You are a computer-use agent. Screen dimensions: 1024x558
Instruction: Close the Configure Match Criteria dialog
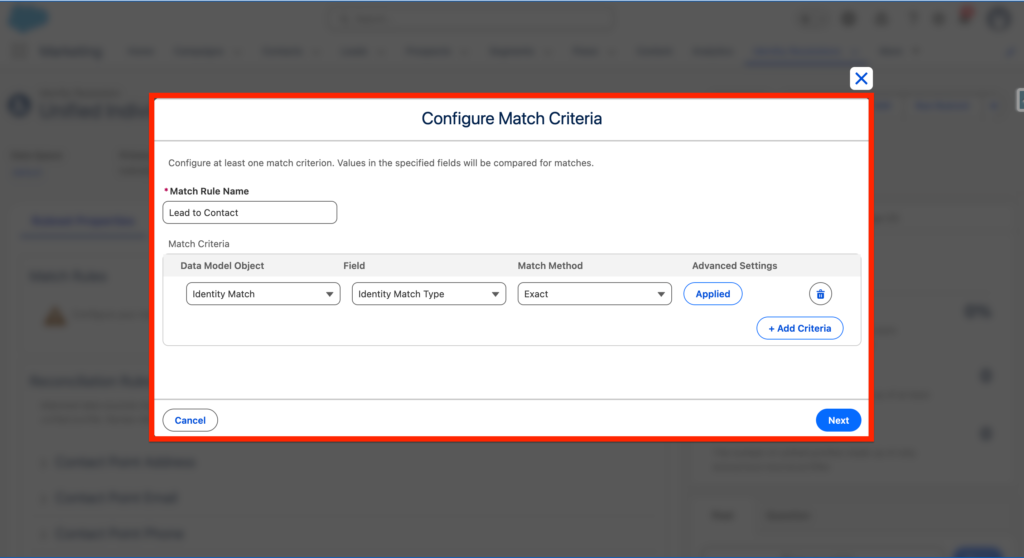[861, 79]
